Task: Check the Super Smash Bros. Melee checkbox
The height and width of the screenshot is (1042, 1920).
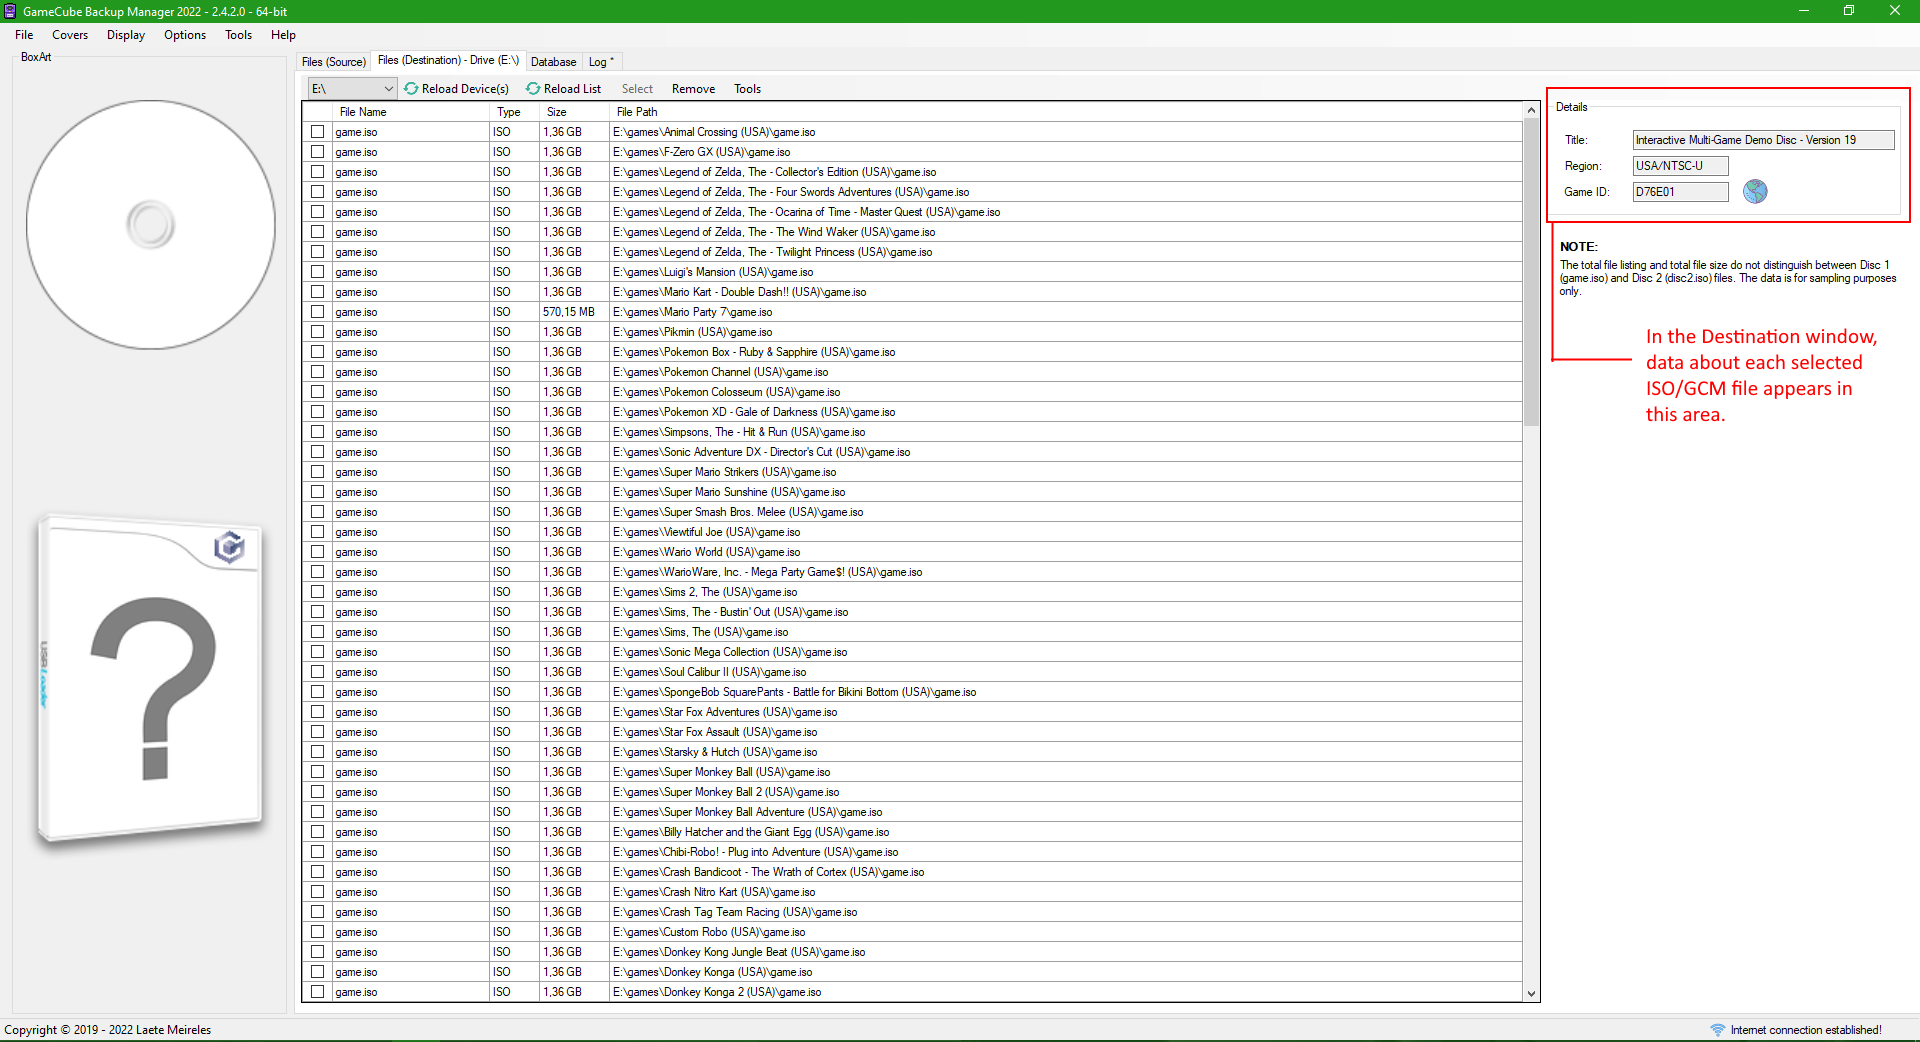Action: click(x=317, y=512)
